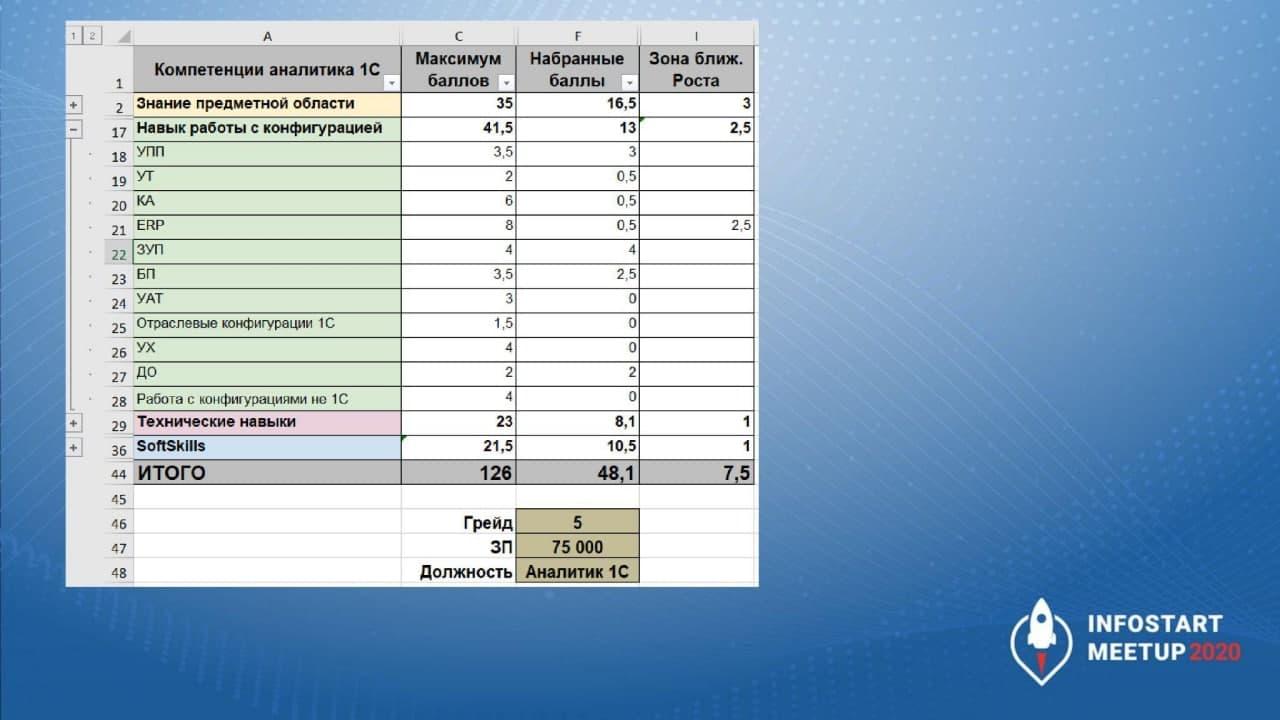Select SoftSkills maximum value 21,5
The width and height of the screenshot is (1280, 720).
click(x=459, y=447)
